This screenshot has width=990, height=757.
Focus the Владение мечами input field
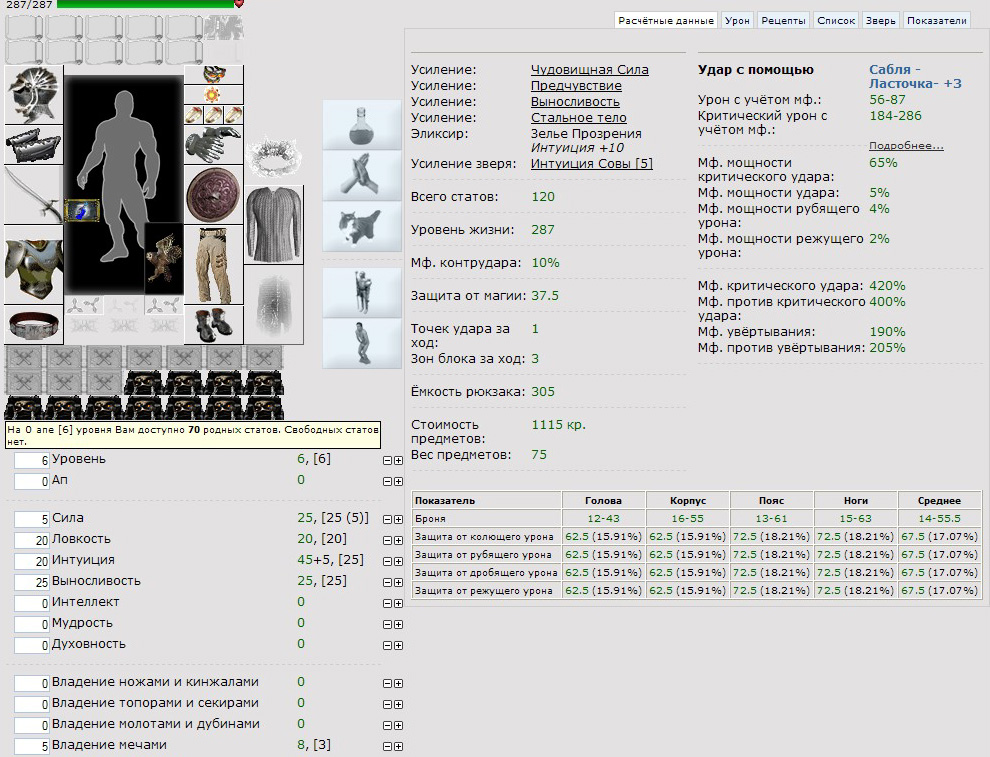click(32, 746)
